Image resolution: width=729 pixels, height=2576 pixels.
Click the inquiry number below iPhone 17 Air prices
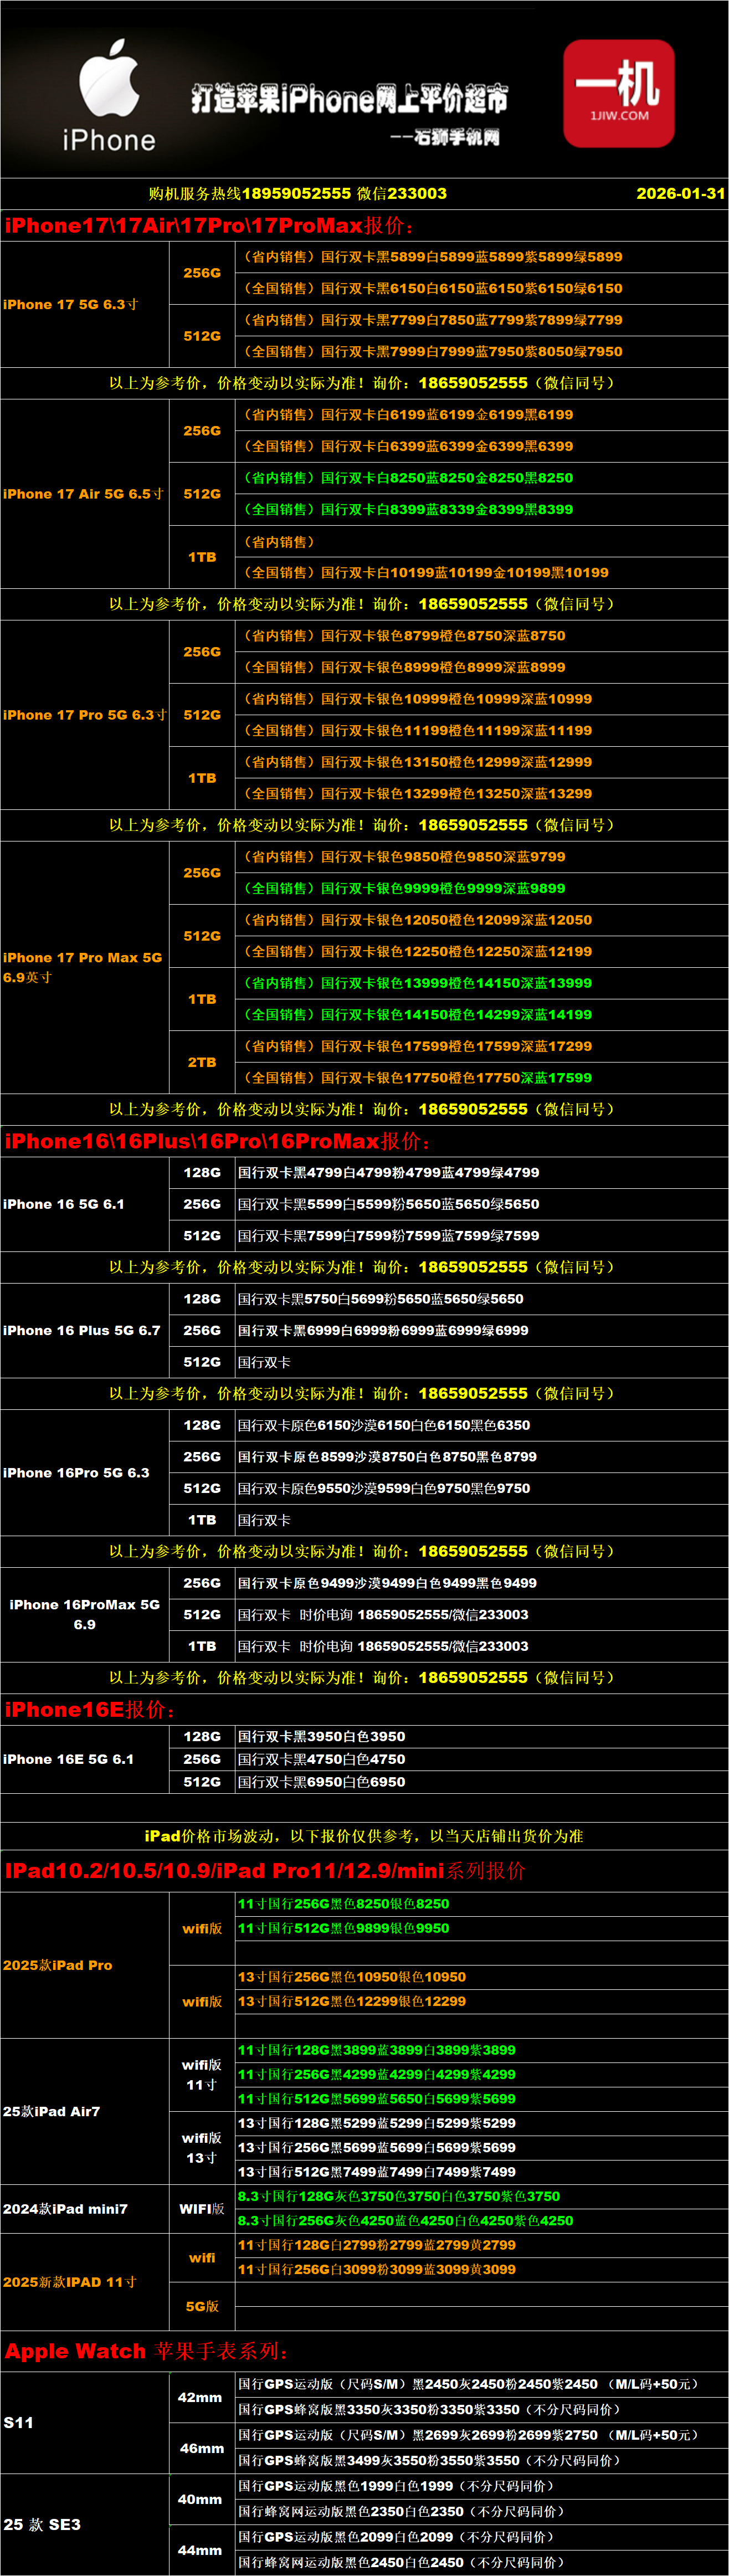coord(472,604)
